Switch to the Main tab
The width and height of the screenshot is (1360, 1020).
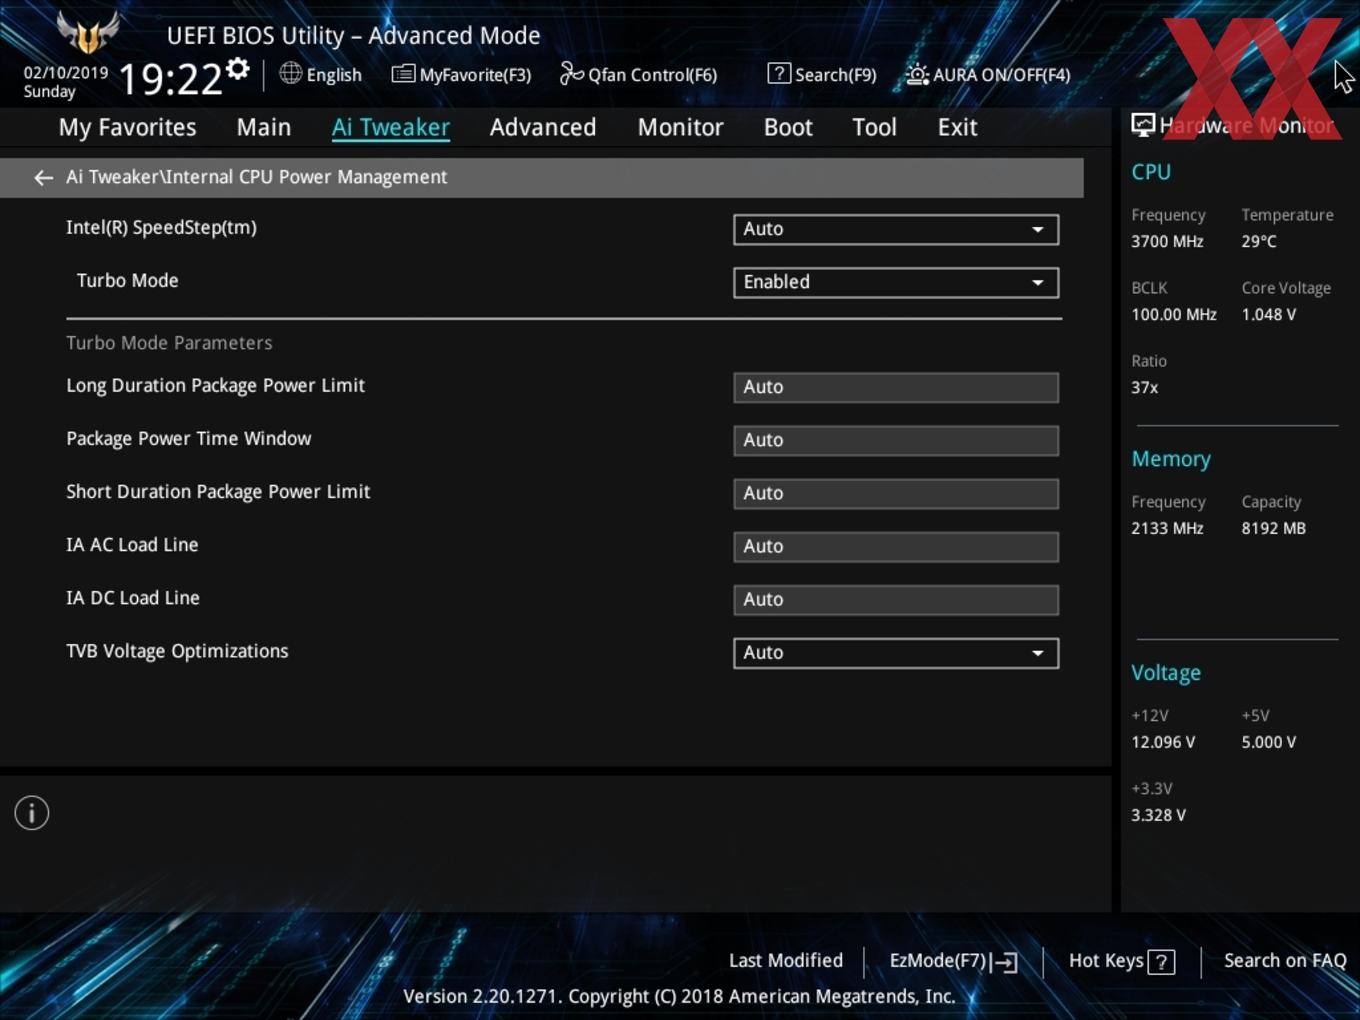264,127
